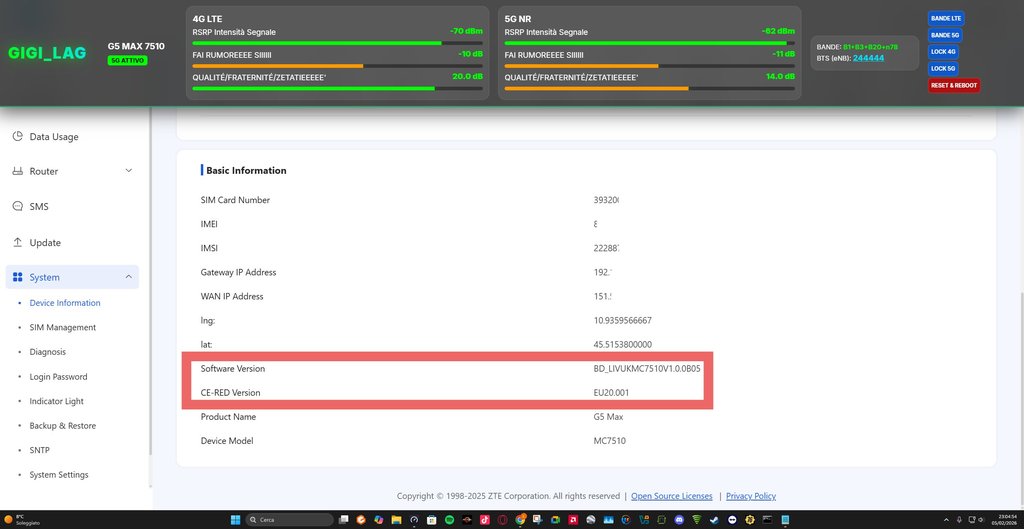Open the Windows Start menu
Screen dimensions: 1024x529
point(236,520)
